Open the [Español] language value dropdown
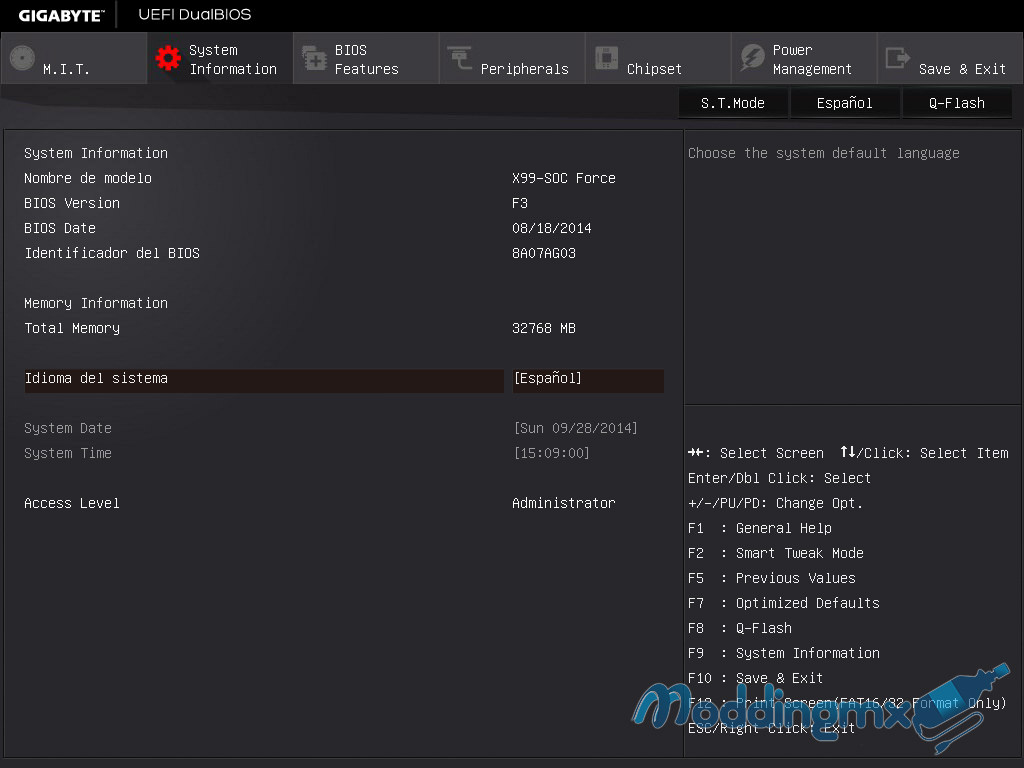Image resolution: width=1024 pixels, height=768 pixels. [588, 381]
